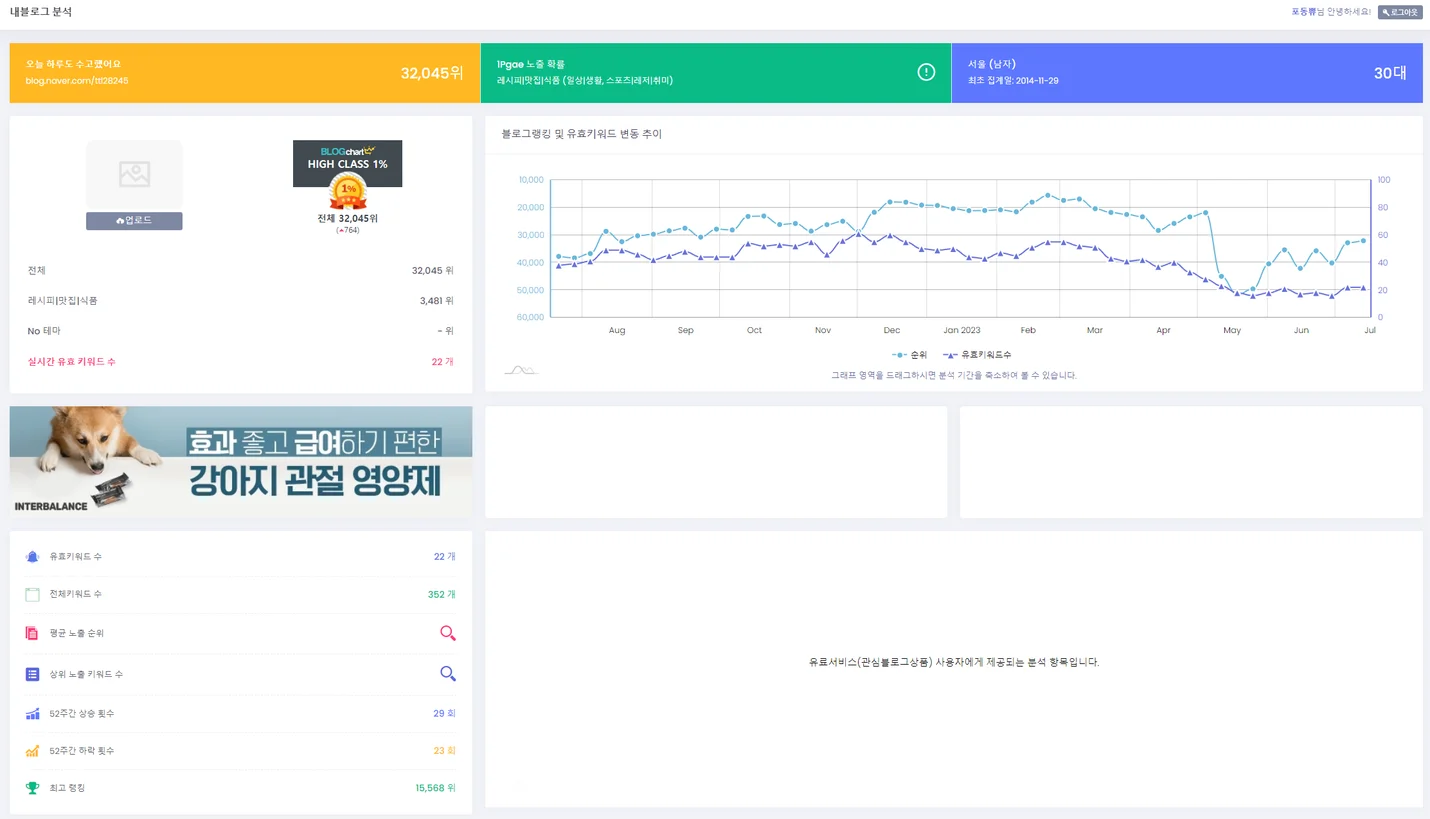The image size is (1430, 819).
Task: Click the mini overview chart icon below the graph
Action: 520,371
